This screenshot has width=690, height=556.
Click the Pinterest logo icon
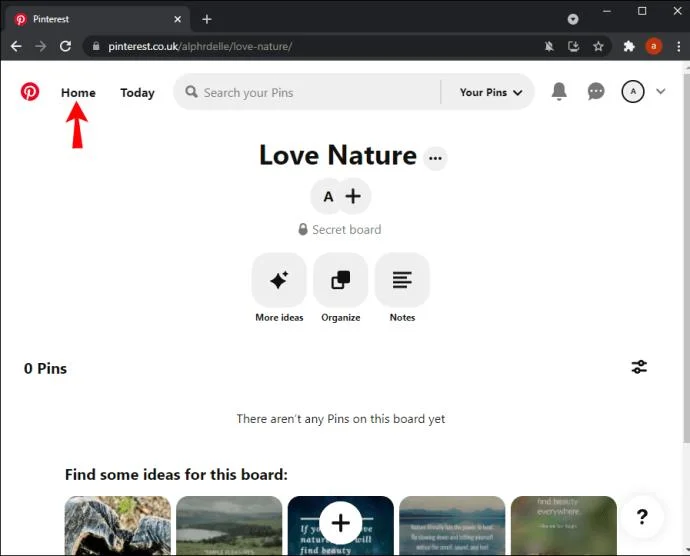click(30, 92)
